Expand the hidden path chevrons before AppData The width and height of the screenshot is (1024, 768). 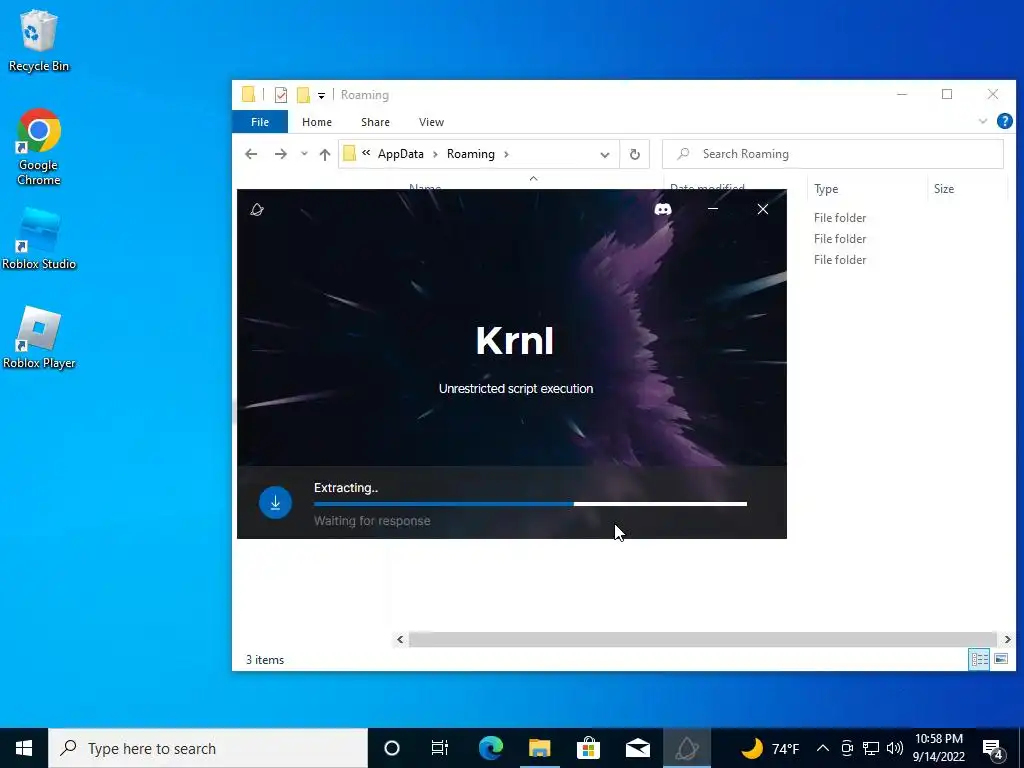[x=366, y=153]
